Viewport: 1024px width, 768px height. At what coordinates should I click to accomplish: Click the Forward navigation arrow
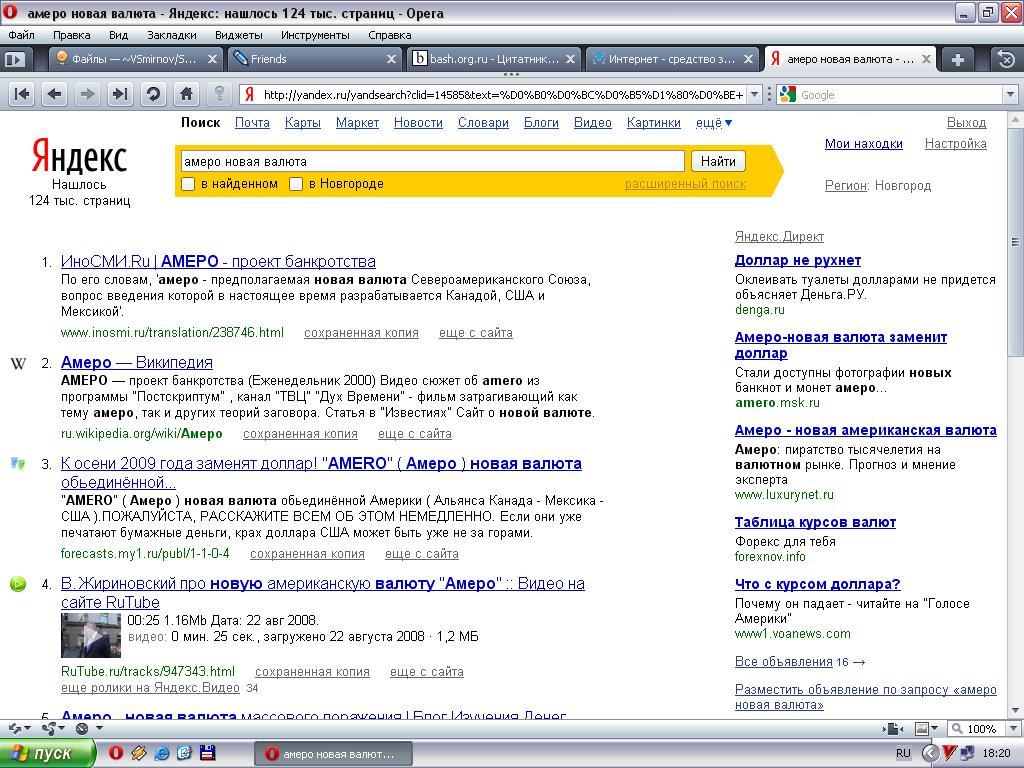[87, 95]
